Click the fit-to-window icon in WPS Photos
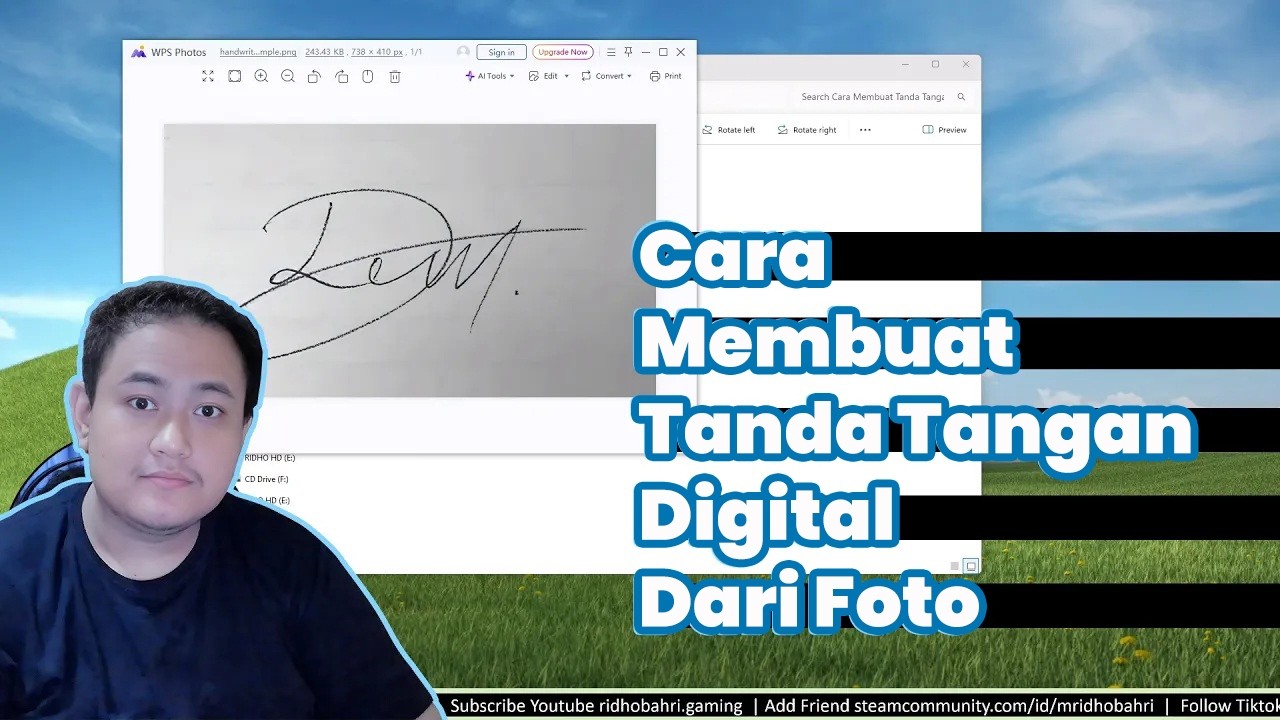The image size is (1280, 720). tap(235, 76)
